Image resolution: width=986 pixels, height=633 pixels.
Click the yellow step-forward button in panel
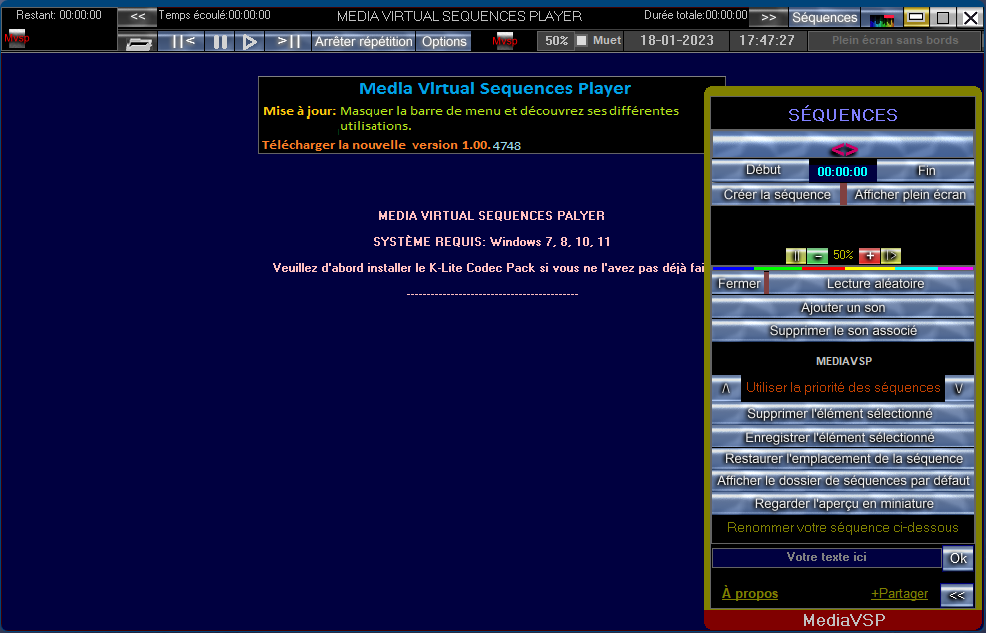coord(891,256)
